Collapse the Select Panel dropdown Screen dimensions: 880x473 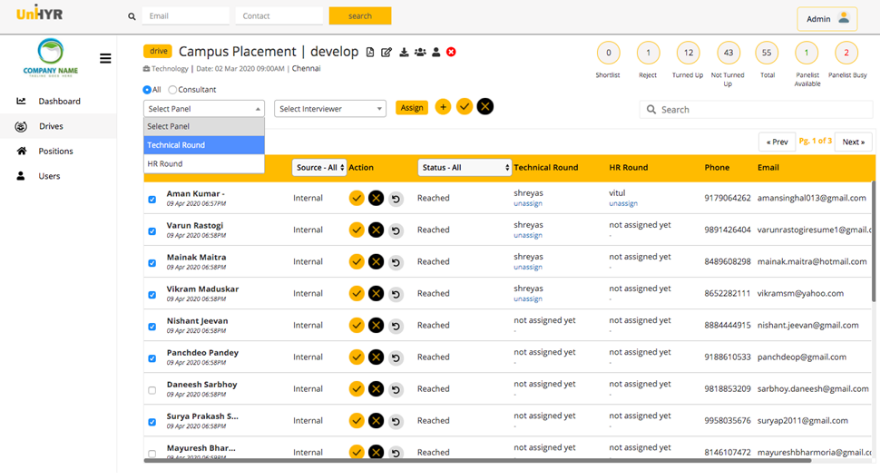204,109
